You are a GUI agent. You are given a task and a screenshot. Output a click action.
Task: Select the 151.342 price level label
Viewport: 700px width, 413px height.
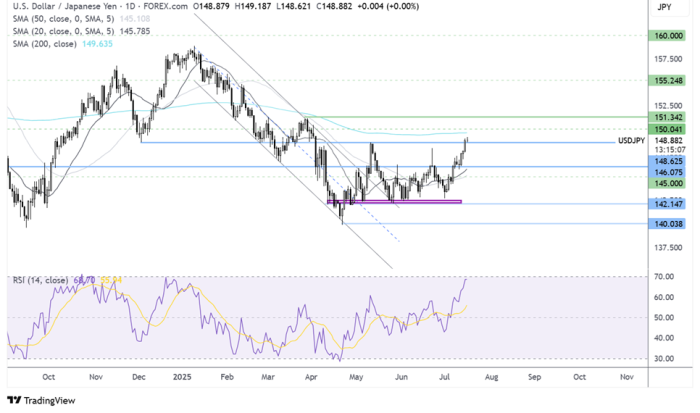[x=667, y=118]
